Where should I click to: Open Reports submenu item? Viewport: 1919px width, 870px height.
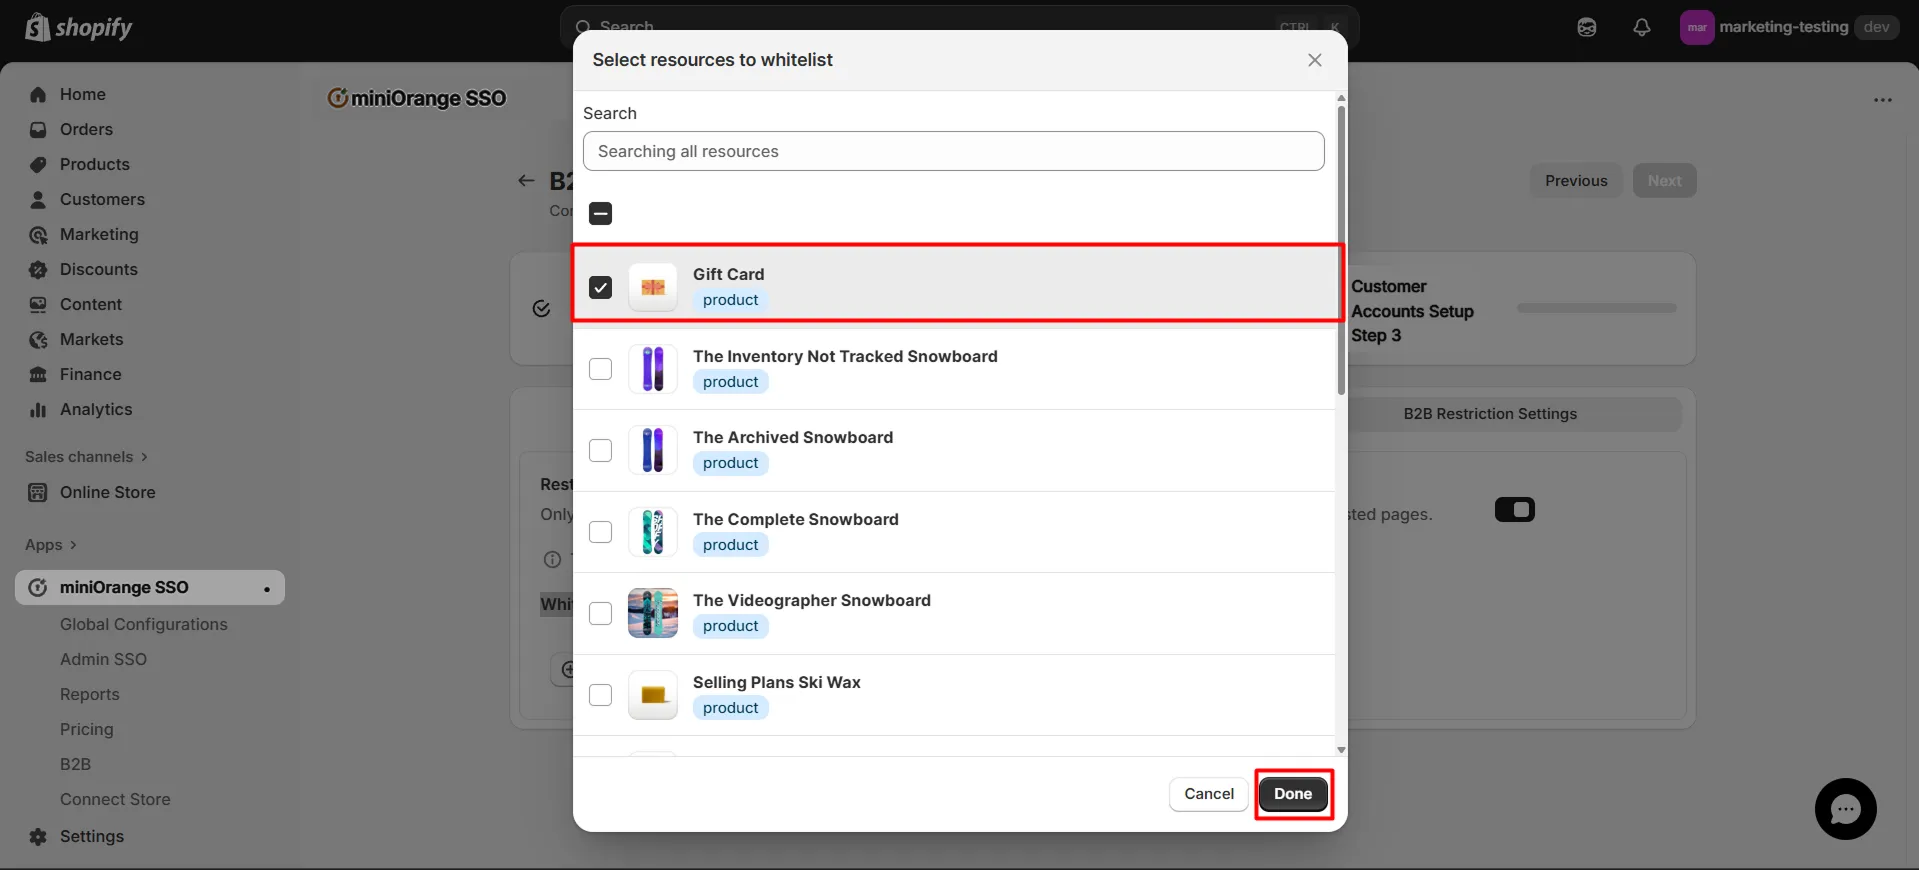point(89,694)
